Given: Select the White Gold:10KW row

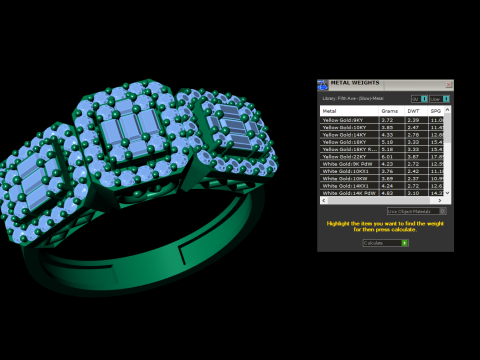Looking at the screenshot, I should click(382, 178).
